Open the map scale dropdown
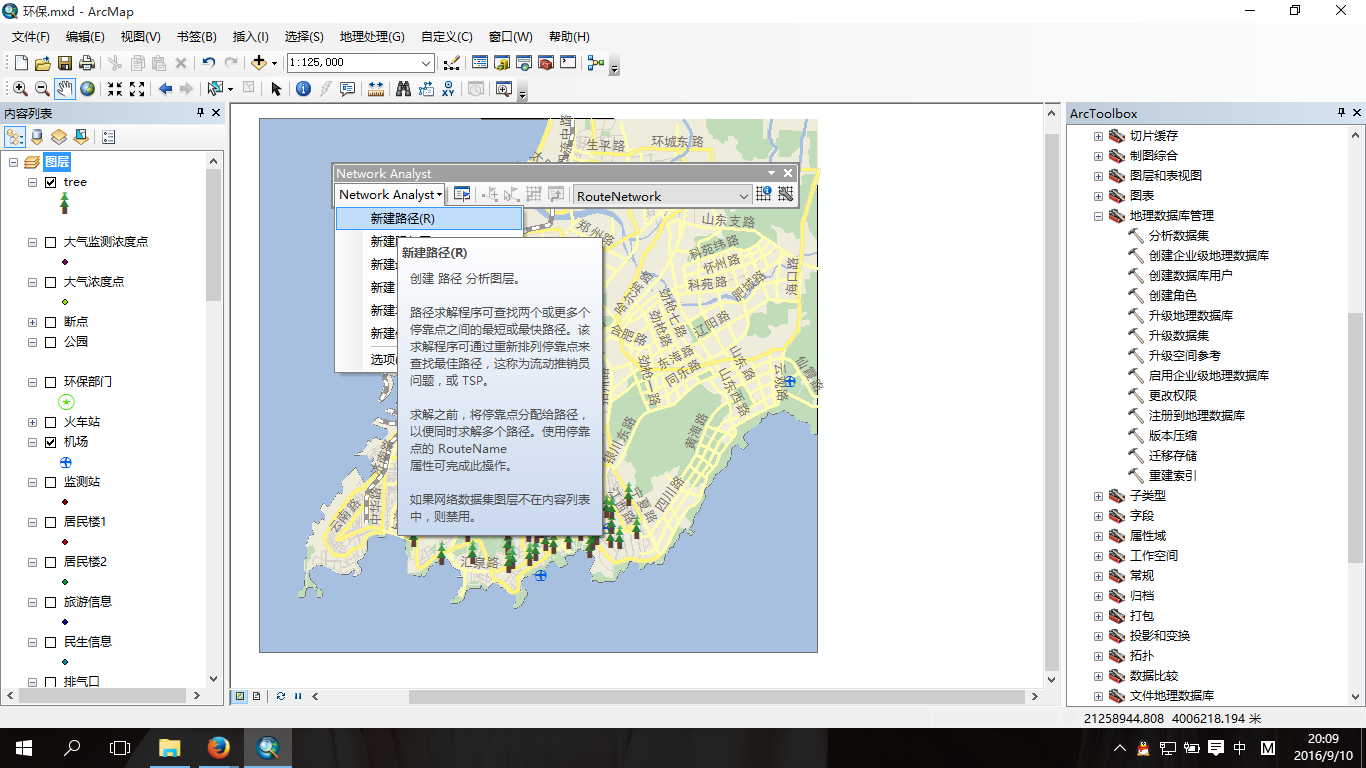The width and height of the screenshot is (1366, 768). [427, 62]
